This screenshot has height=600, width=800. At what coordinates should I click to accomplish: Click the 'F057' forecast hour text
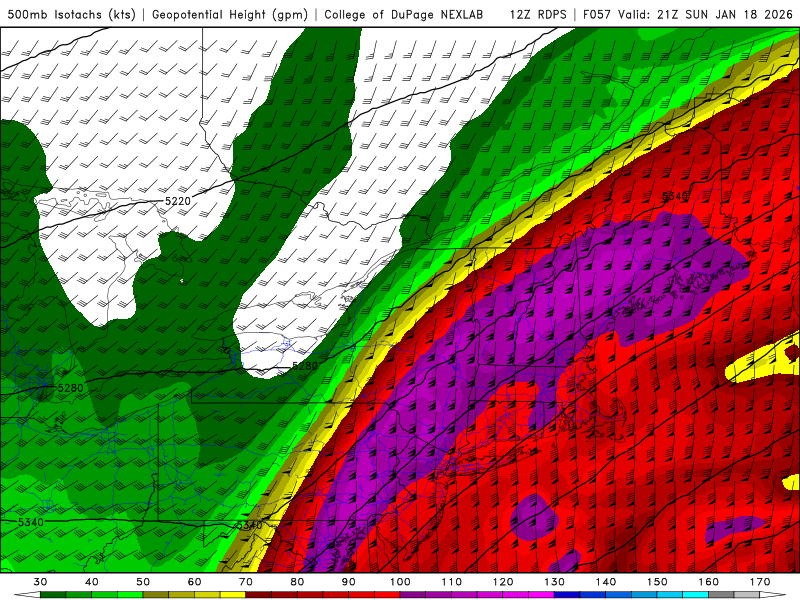(x=597, y=14)
